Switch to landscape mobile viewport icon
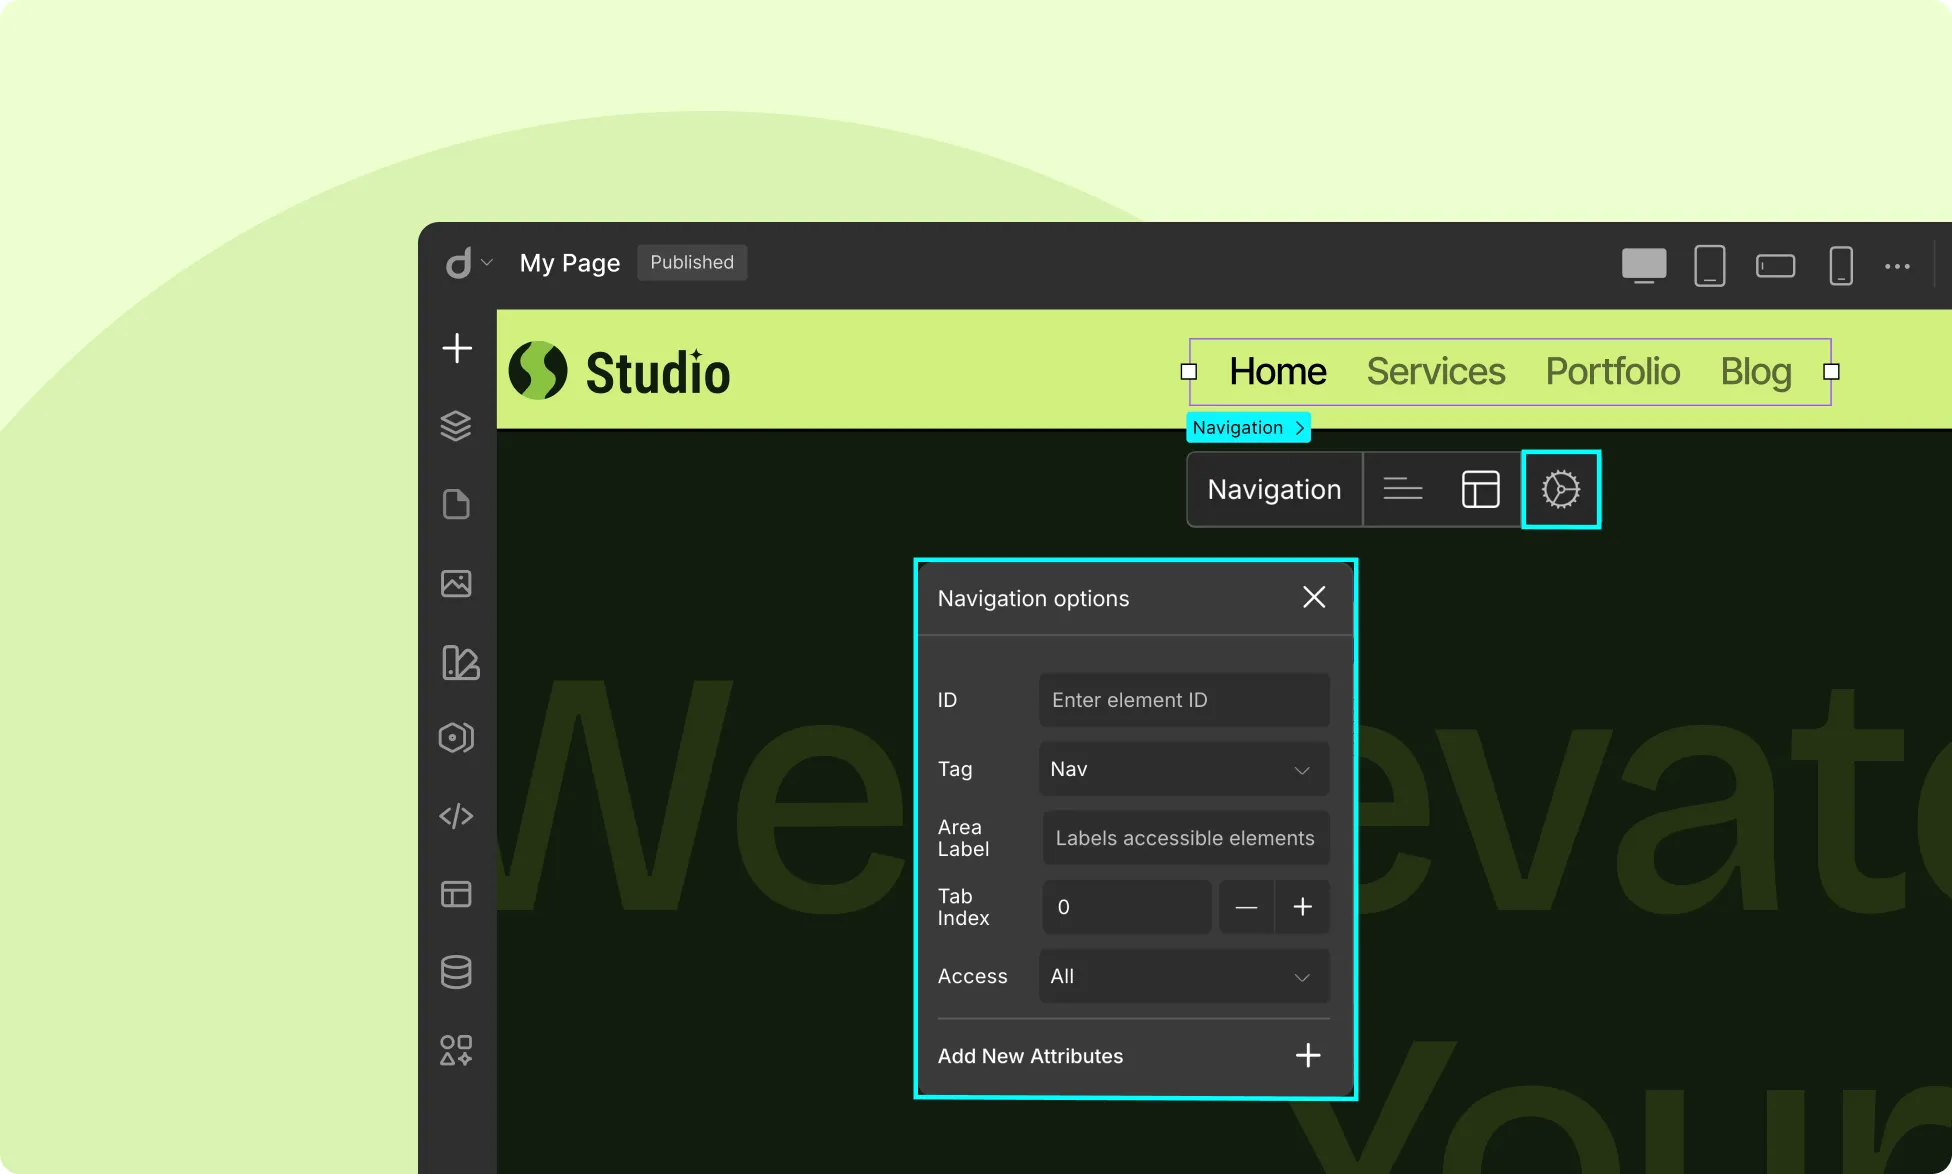Screen dimensions: 1952x1174 (1776, 266)
